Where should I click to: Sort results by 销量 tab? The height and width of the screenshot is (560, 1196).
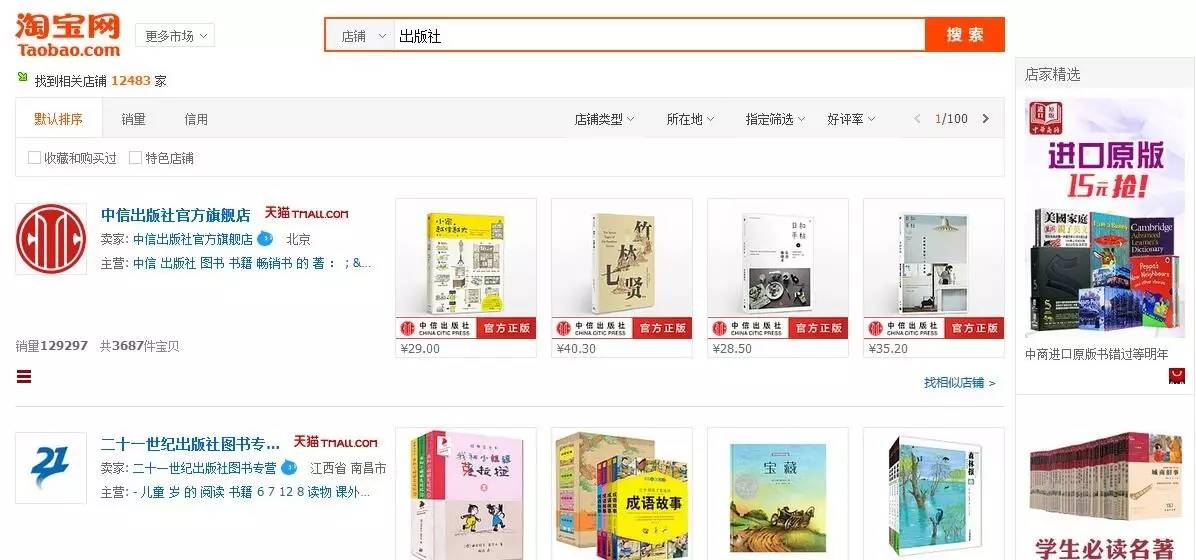133,119
